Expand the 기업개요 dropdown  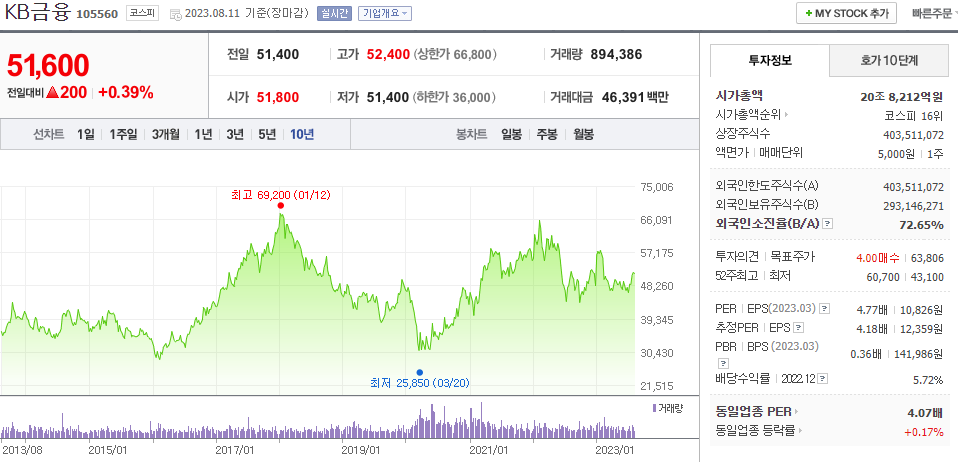pyautogui.click(x=385, y=13)
